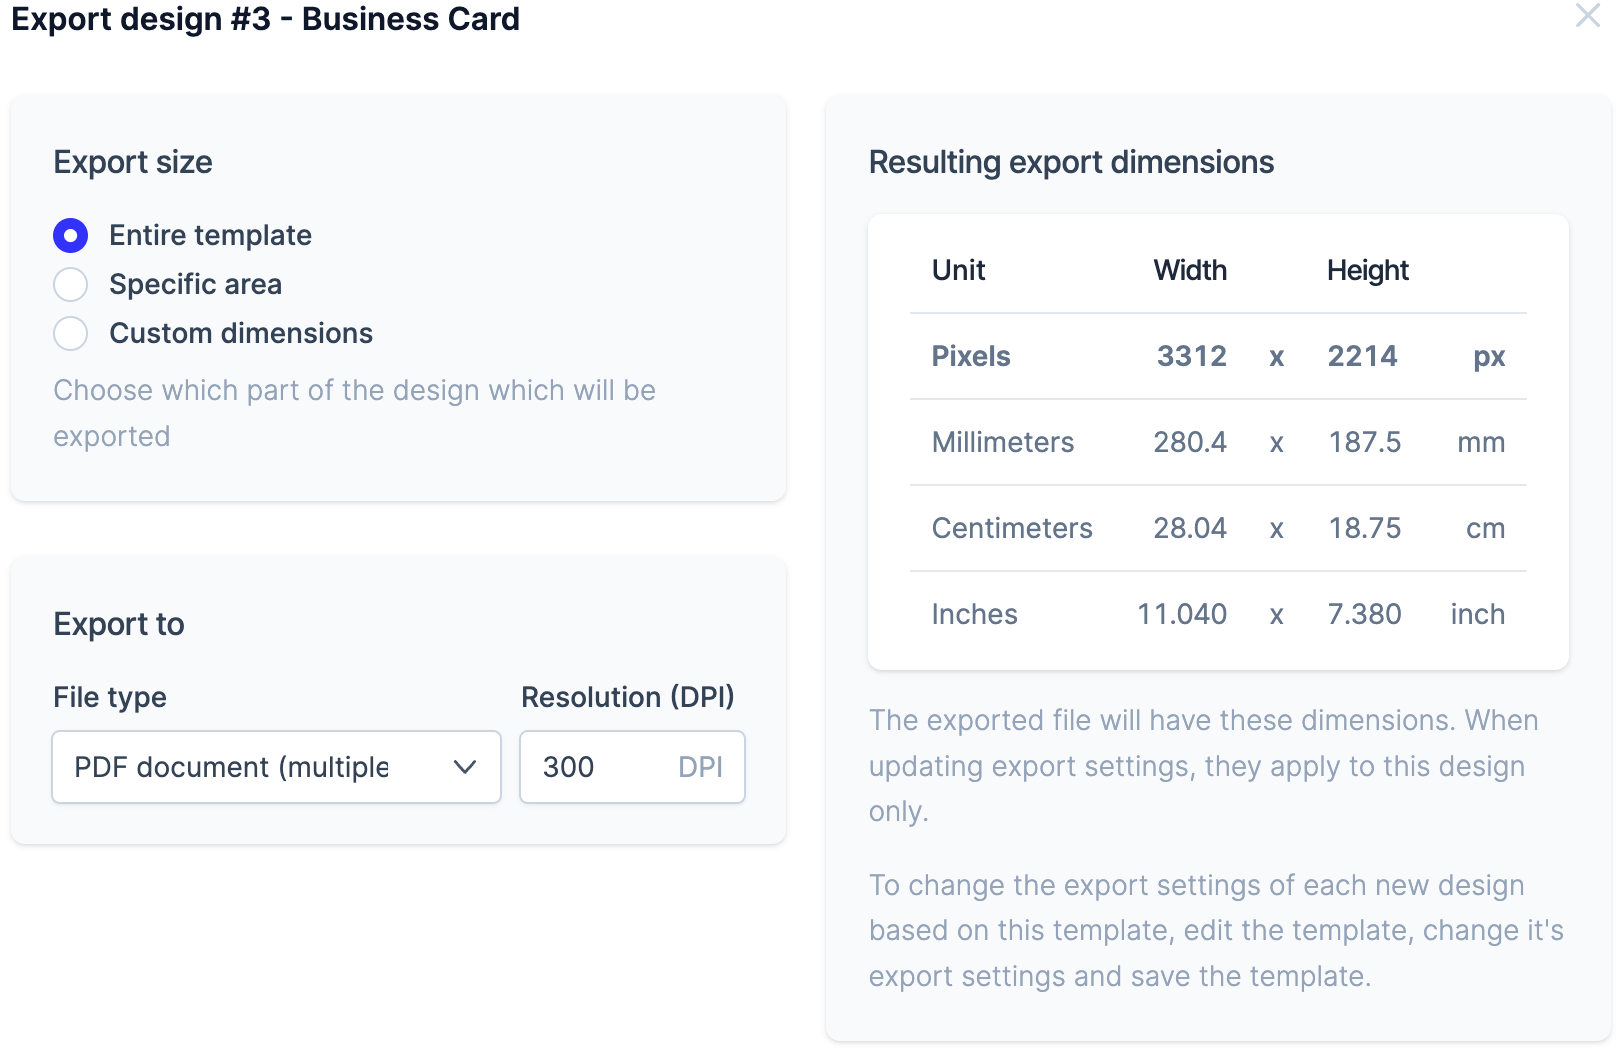Viewport: 1621px width, 1053px height.
Task: Click the Width column header
Action: coord(1189,271)
